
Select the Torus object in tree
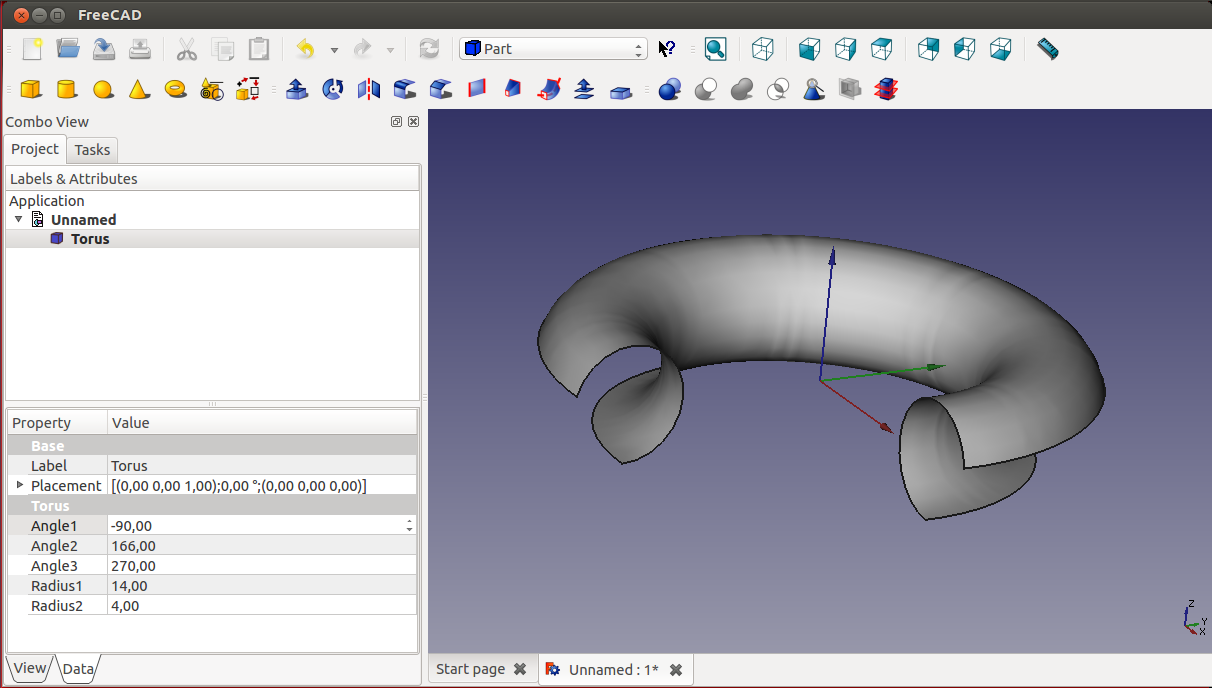[x=90, y=239]
